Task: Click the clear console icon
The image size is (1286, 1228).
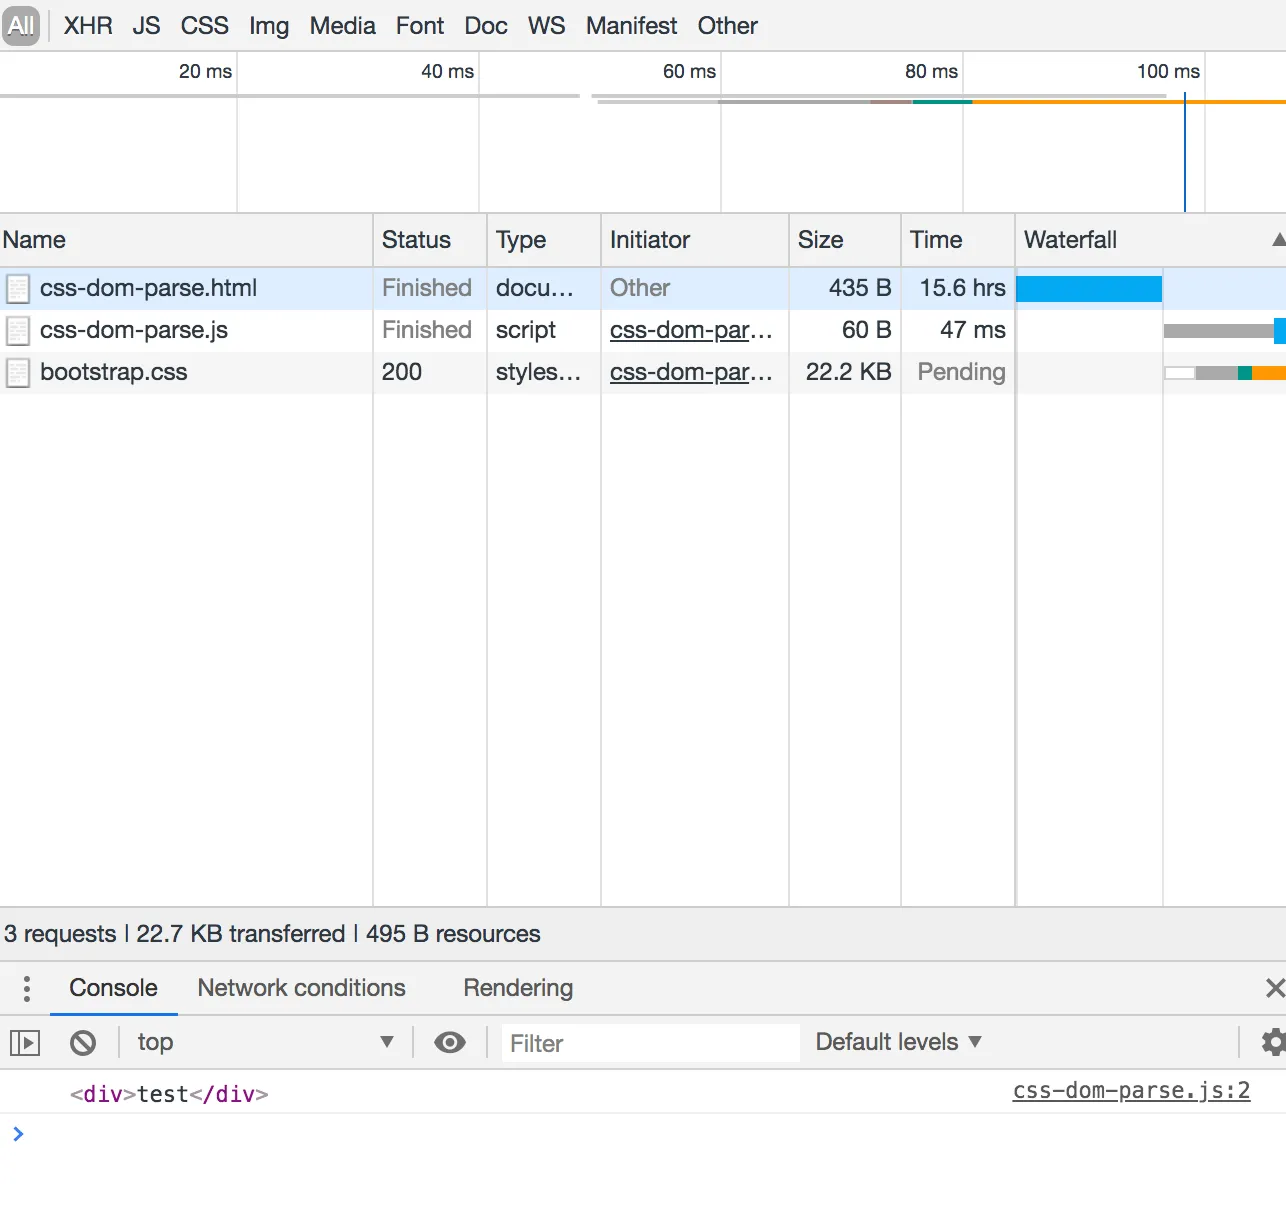Action: 83,1043
